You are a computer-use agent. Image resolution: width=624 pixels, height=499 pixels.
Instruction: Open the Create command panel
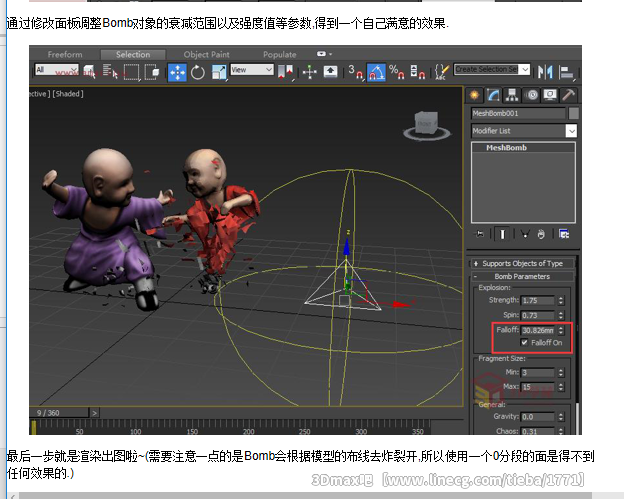[x=474, y=95]
